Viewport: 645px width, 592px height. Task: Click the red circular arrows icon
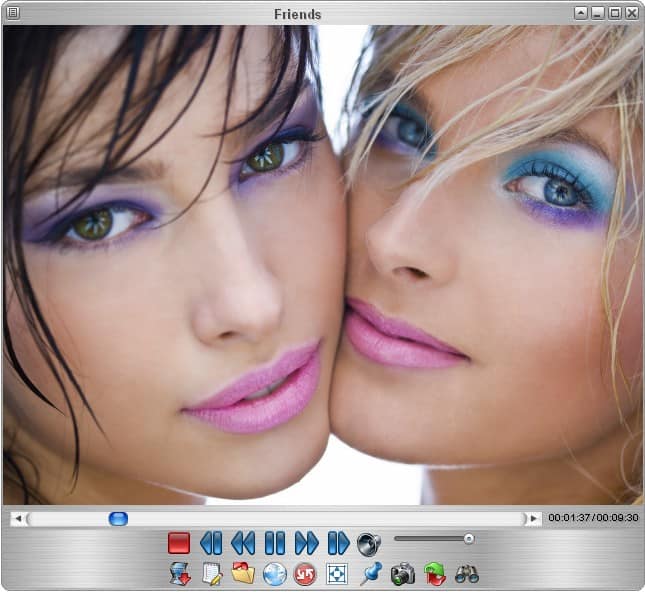pyautogui.click(x=305, y=574)
